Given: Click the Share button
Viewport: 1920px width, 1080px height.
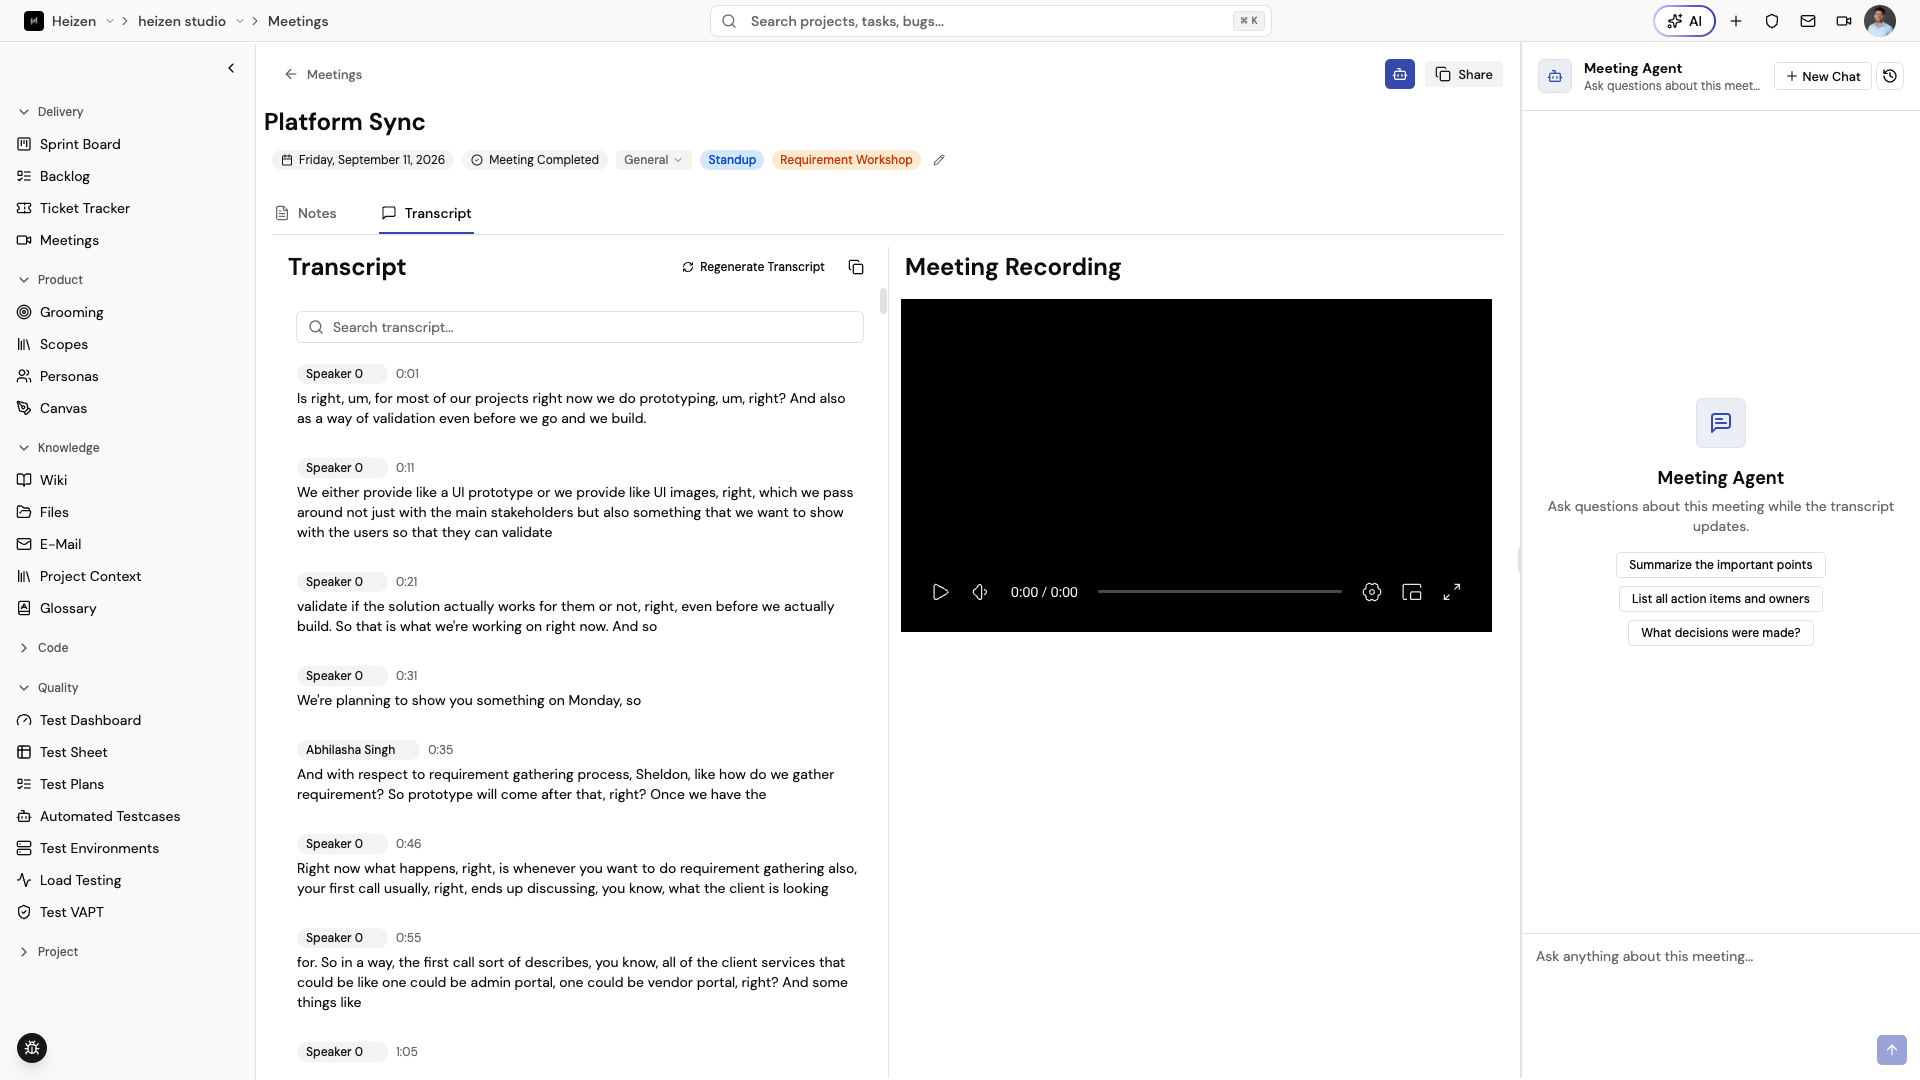Looking at the screenshot, I should [1464, 74].
